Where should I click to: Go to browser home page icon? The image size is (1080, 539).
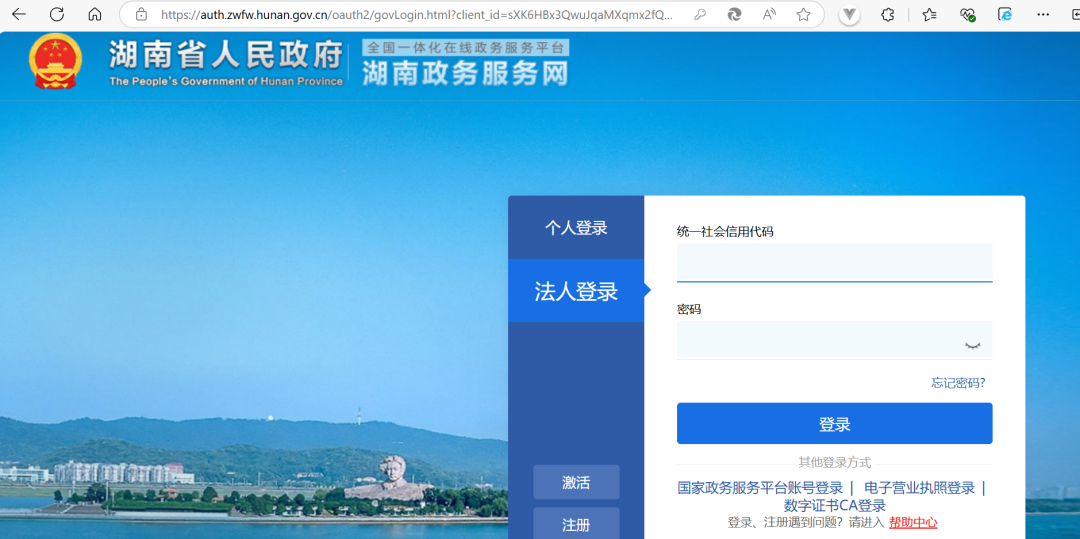click(95, 15)
